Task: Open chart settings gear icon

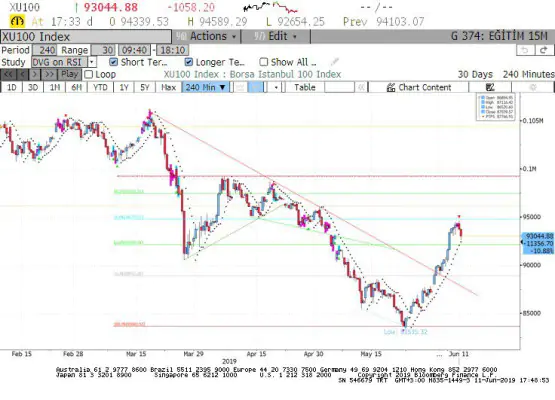Action: click(533, 87)
